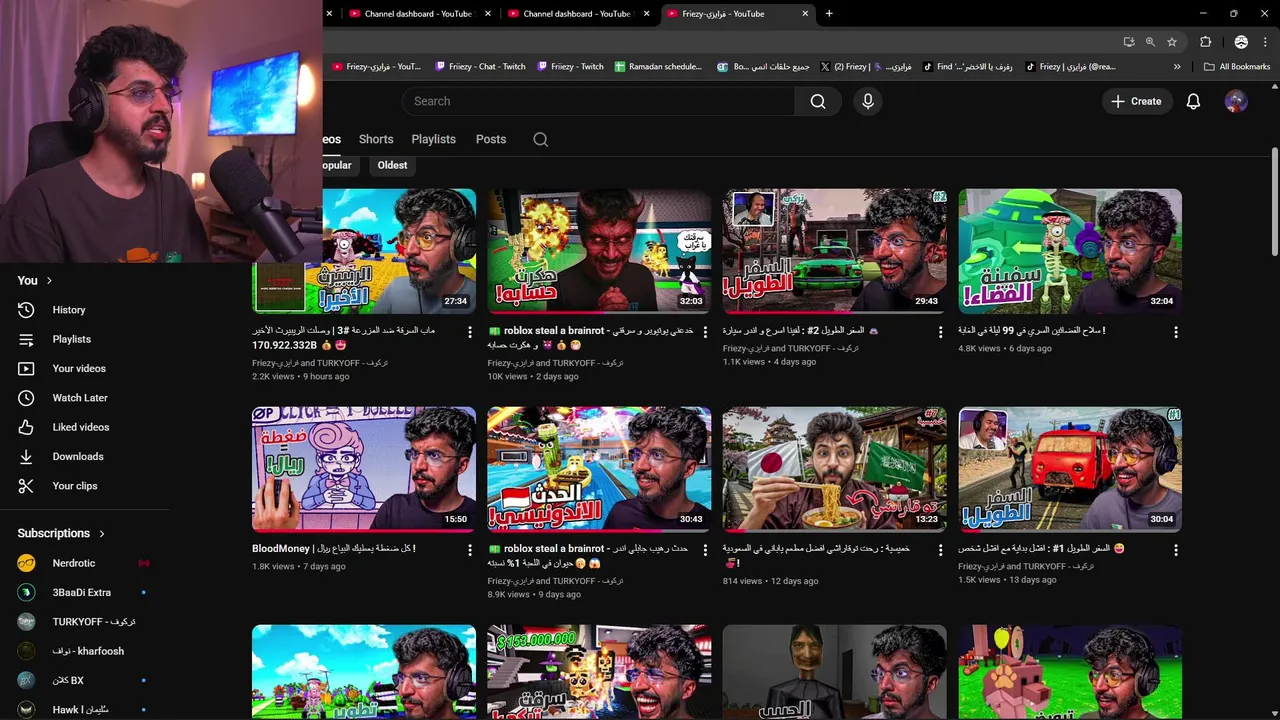Image resolution: width=1280 pixels, height=720 pixels.
Task: Open the BloodMoney video title
Action: (334, 548)
